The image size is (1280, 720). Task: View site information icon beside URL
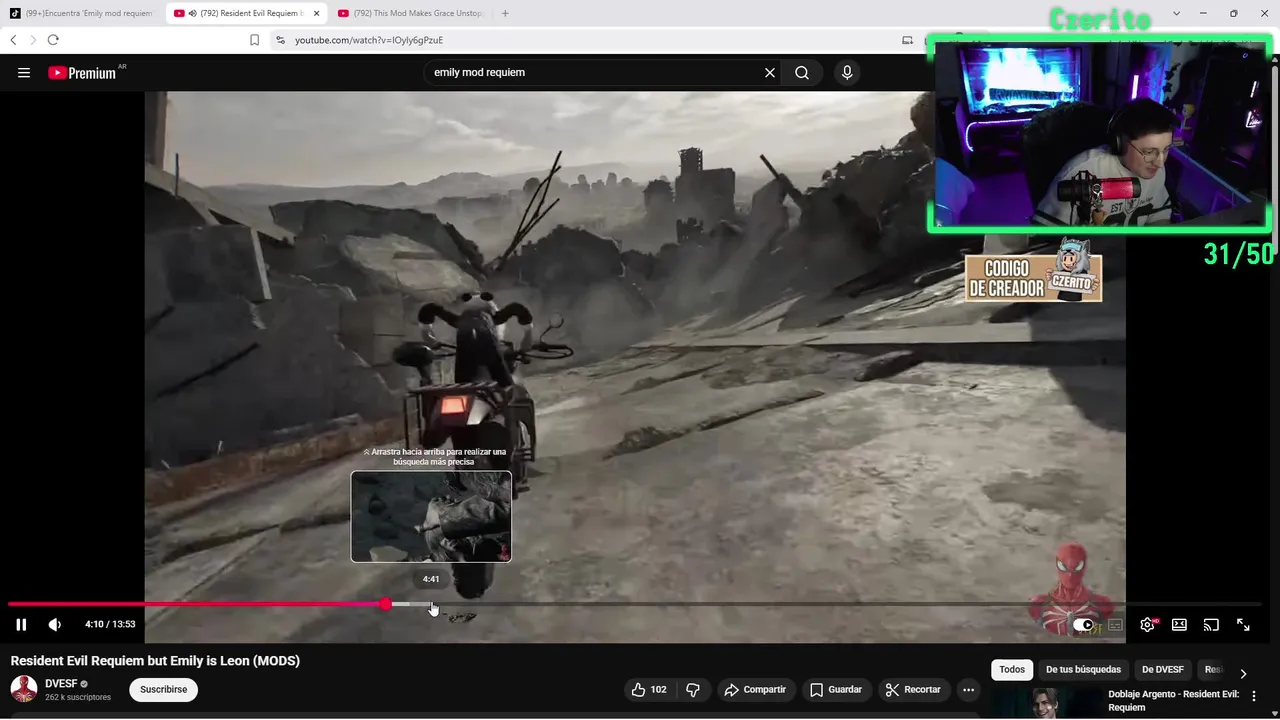(281, 40)
